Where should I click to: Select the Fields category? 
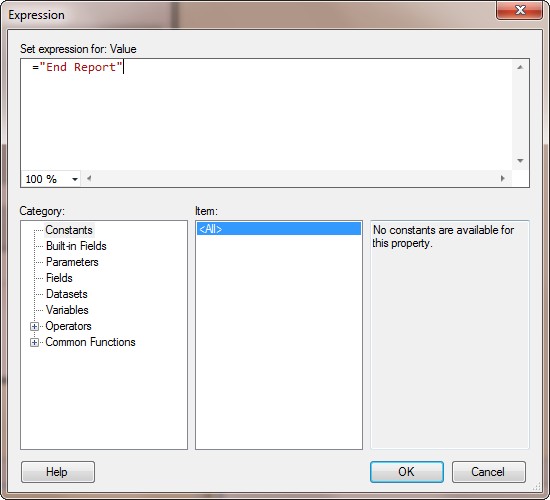click(x=59, y=278)
